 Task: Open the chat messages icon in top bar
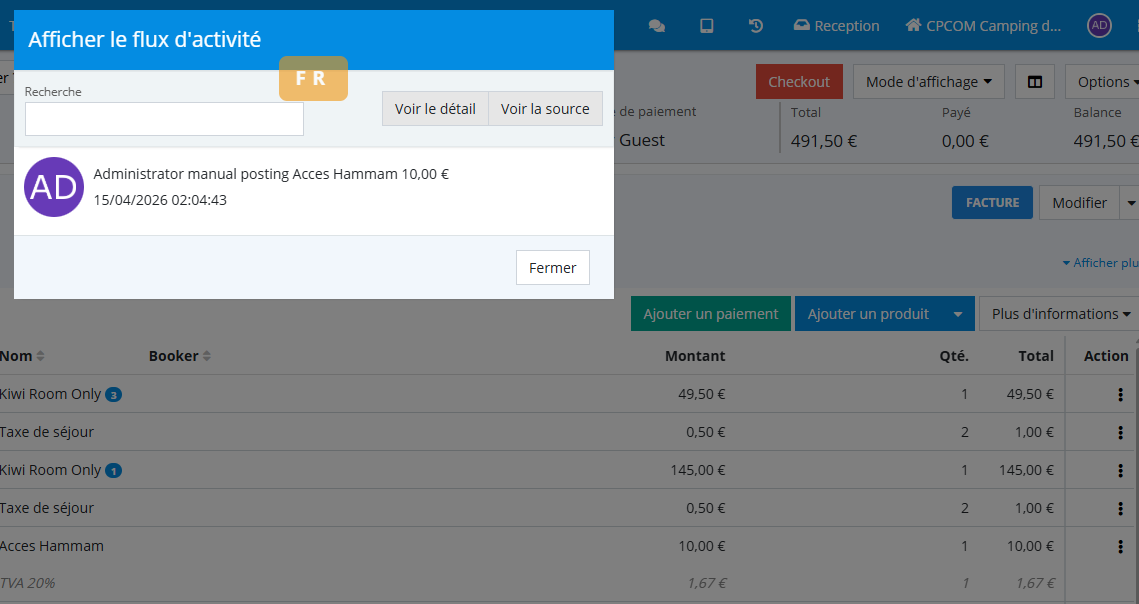(657, 26)
